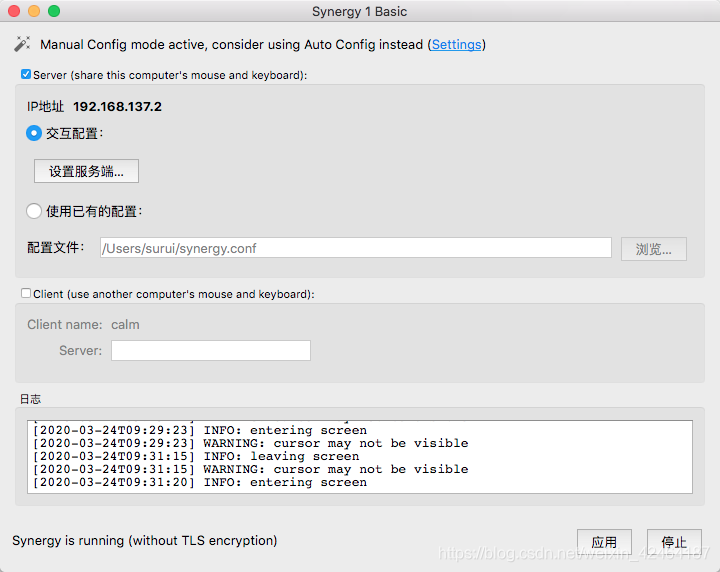Image resolution: width=720 pixels, height=572 pixels.
Task: Click the Synergy is running status text
Action: [145, 541]
